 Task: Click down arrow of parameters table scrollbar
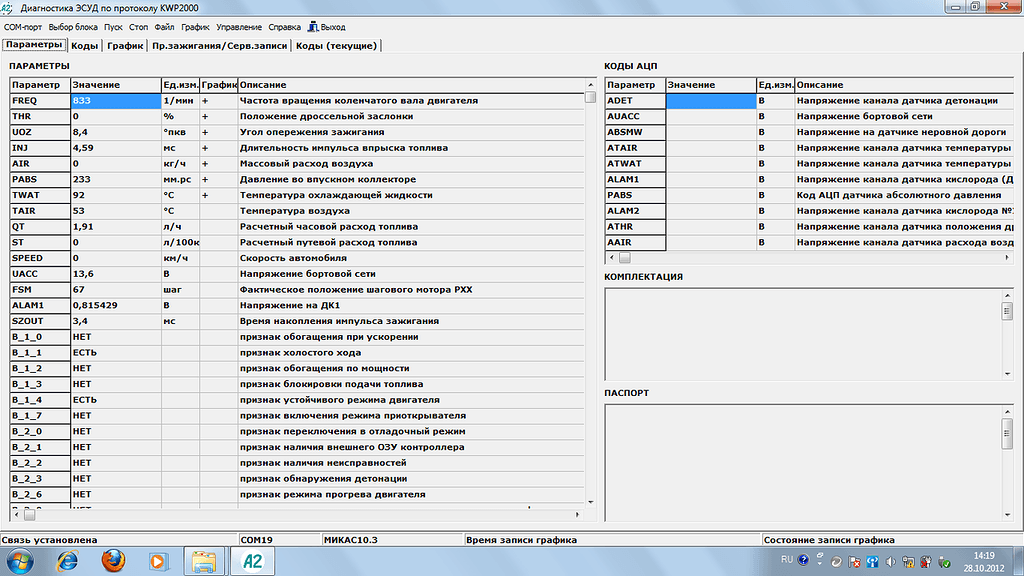click(x=591, y=501)
